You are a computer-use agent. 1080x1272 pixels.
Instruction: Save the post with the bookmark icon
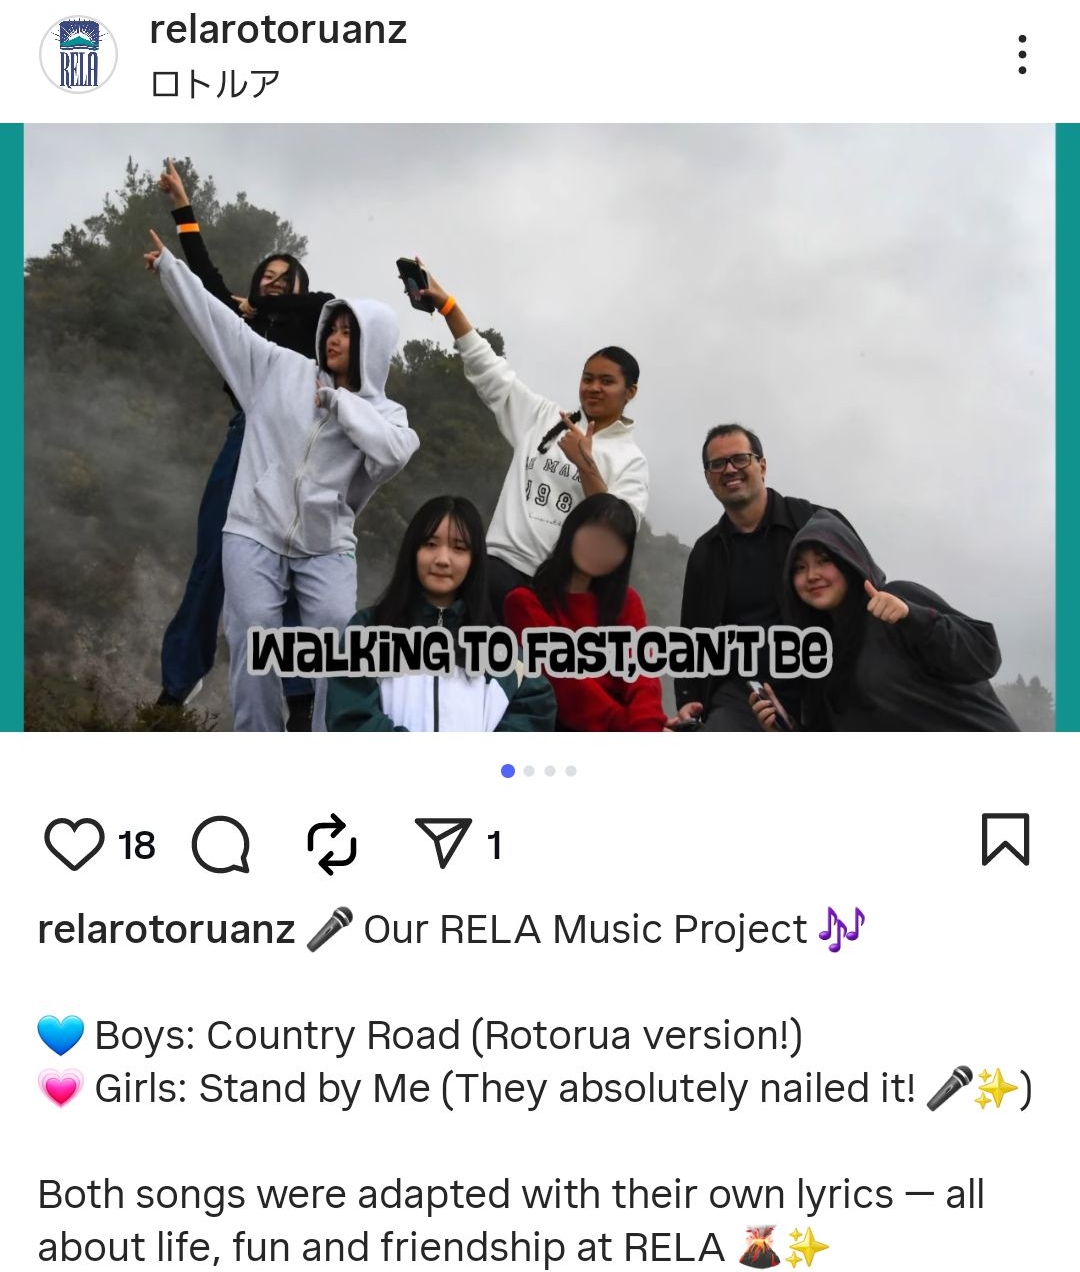(x=1005, y=840)
